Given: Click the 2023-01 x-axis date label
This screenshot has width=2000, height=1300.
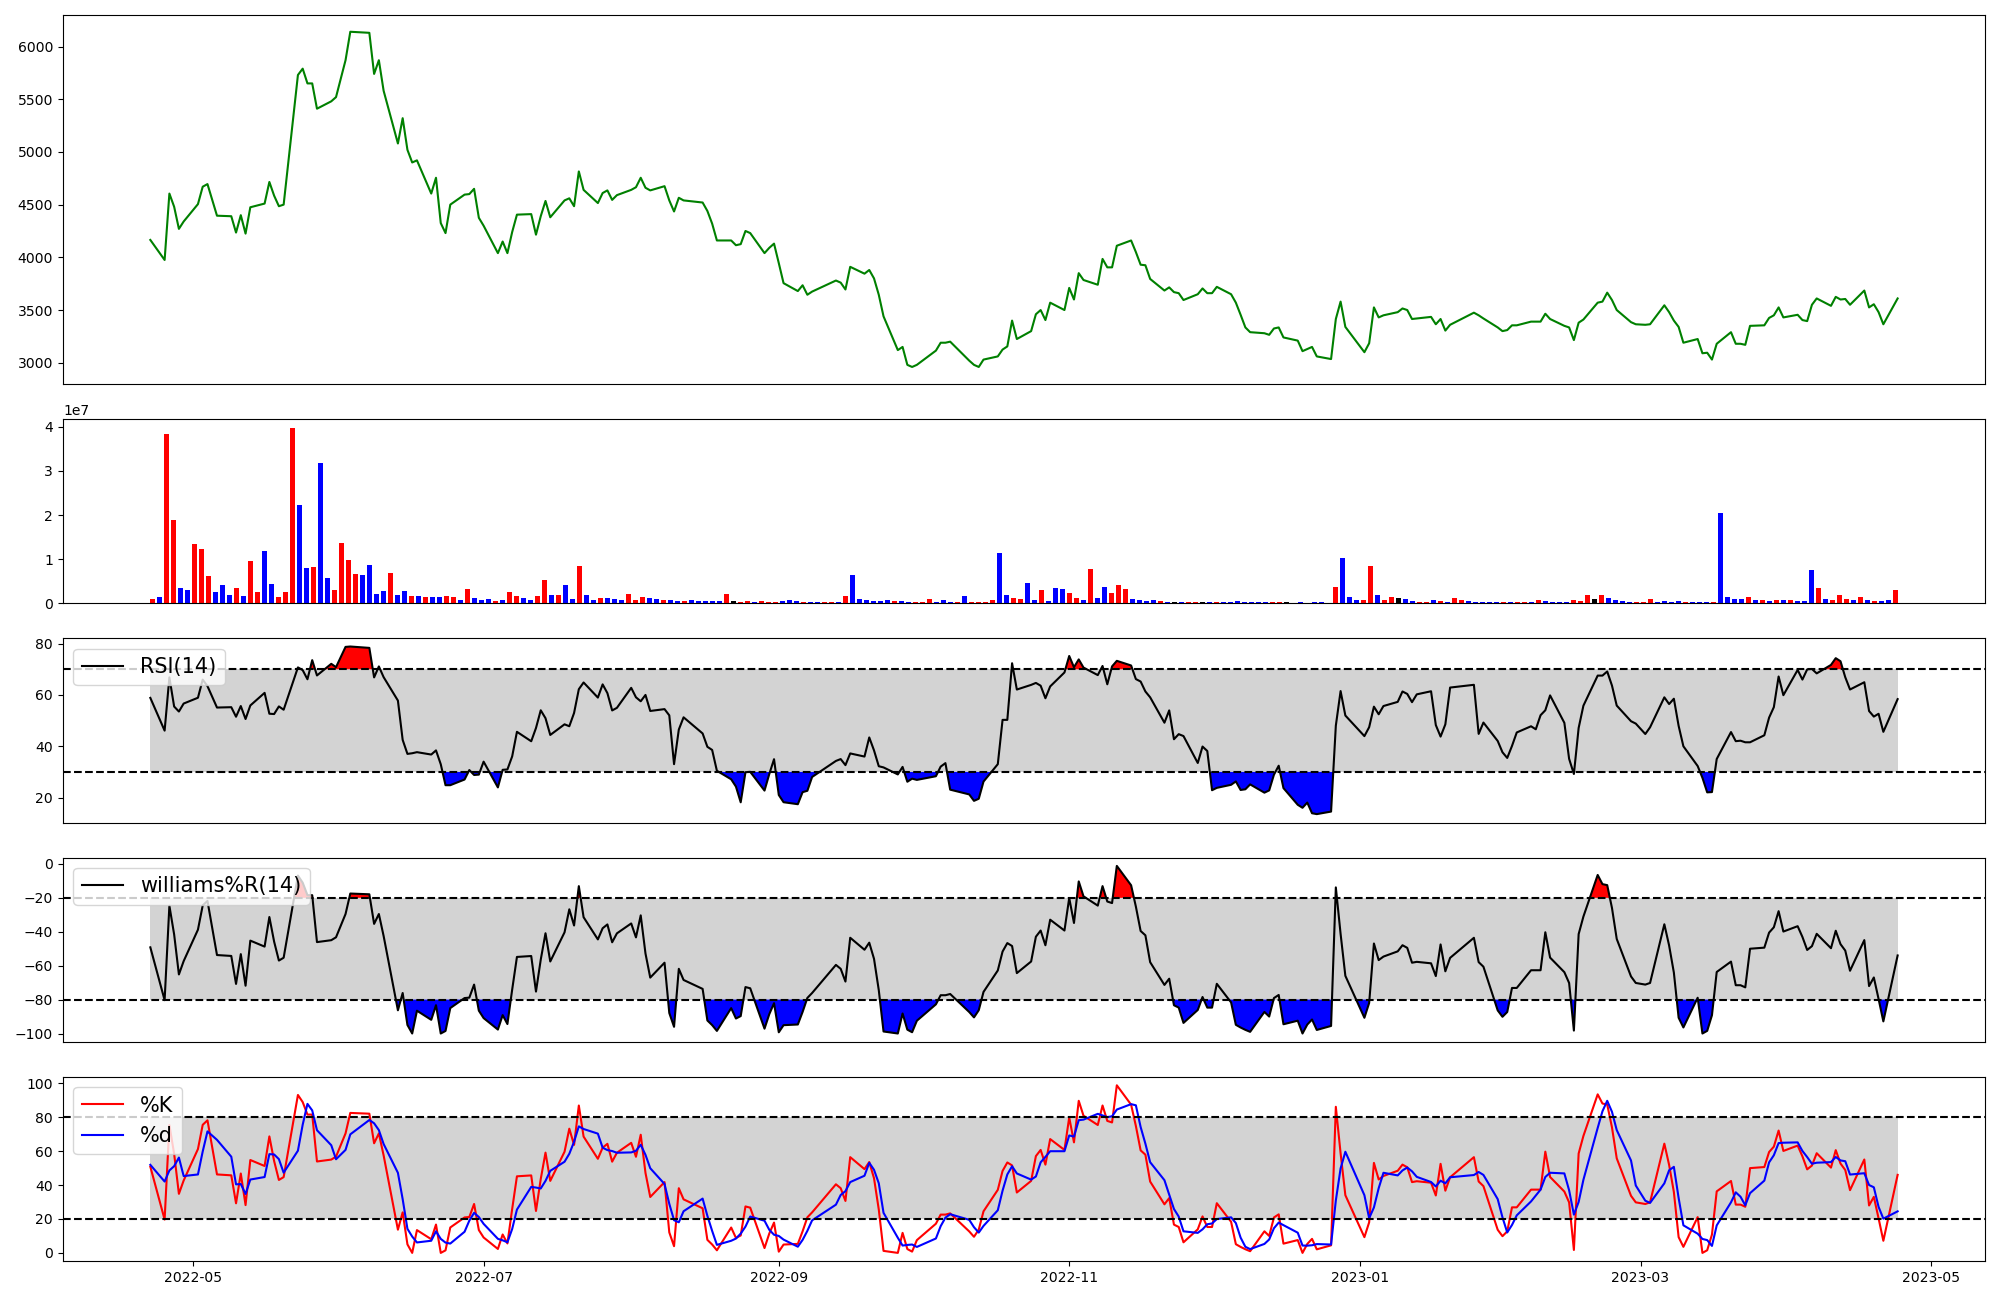Looking at the screenshot, I should [1360, 1277].
